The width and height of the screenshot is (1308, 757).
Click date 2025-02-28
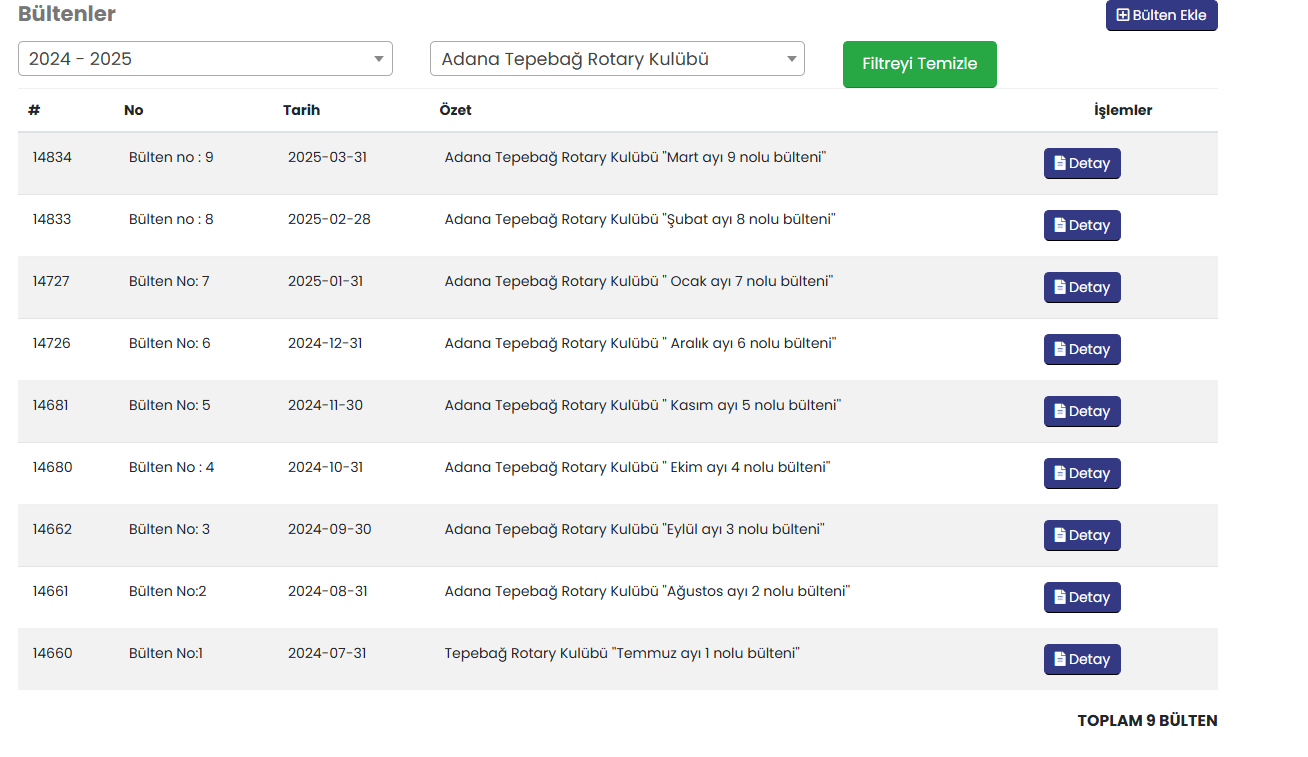pos(329,219)
